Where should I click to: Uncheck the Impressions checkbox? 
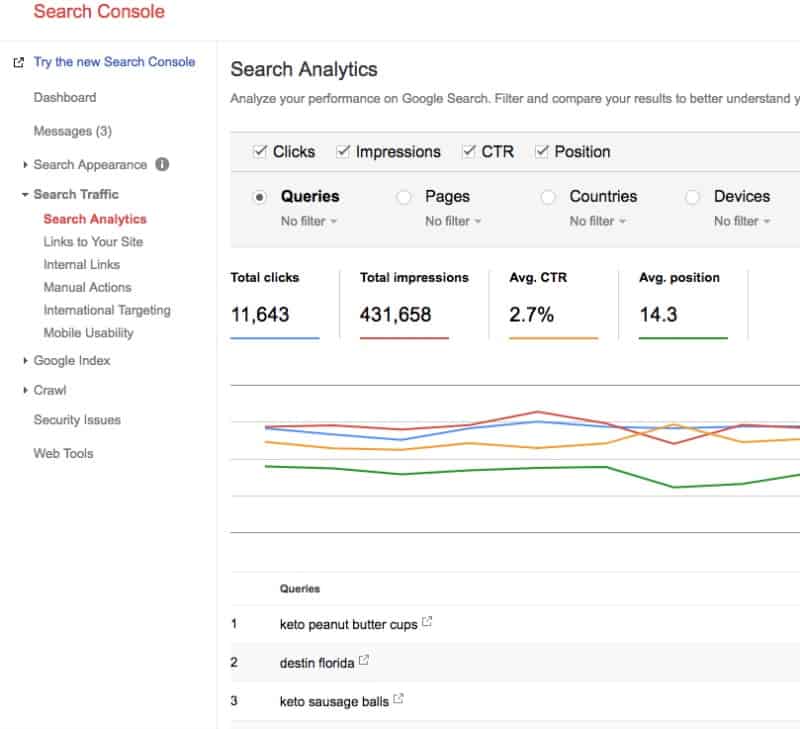343,152
